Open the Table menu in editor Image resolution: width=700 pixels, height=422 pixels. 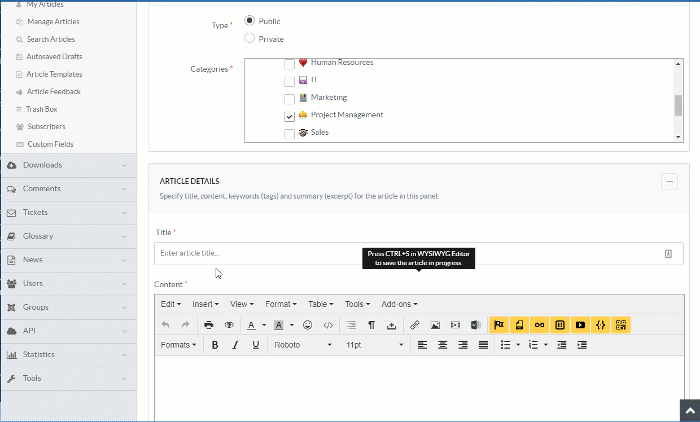tap(322, 304)
